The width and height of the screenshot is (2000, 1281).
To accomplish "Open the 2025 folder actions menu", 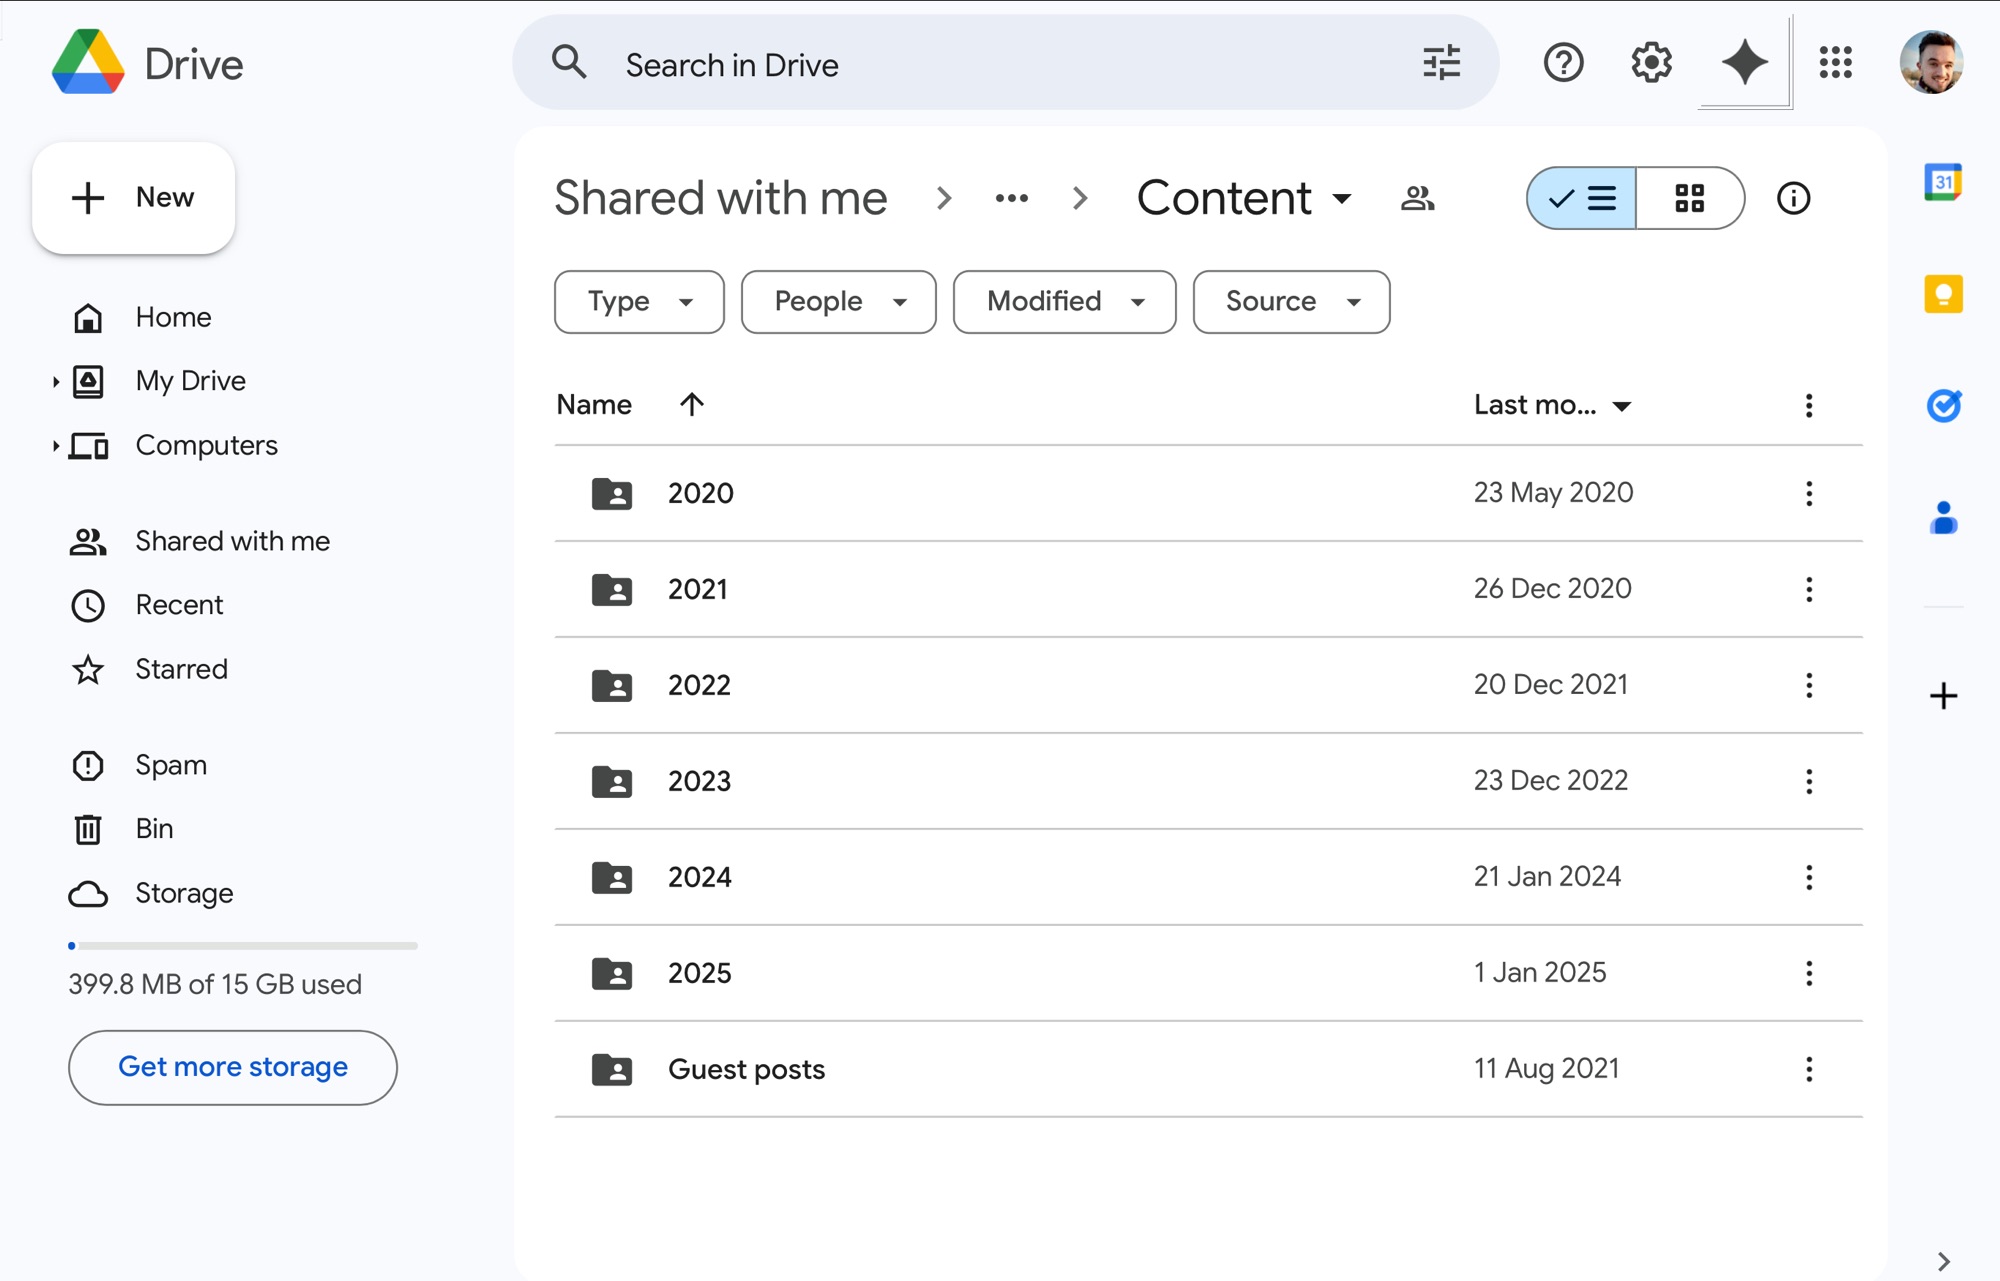I will tap(1809, 973).
